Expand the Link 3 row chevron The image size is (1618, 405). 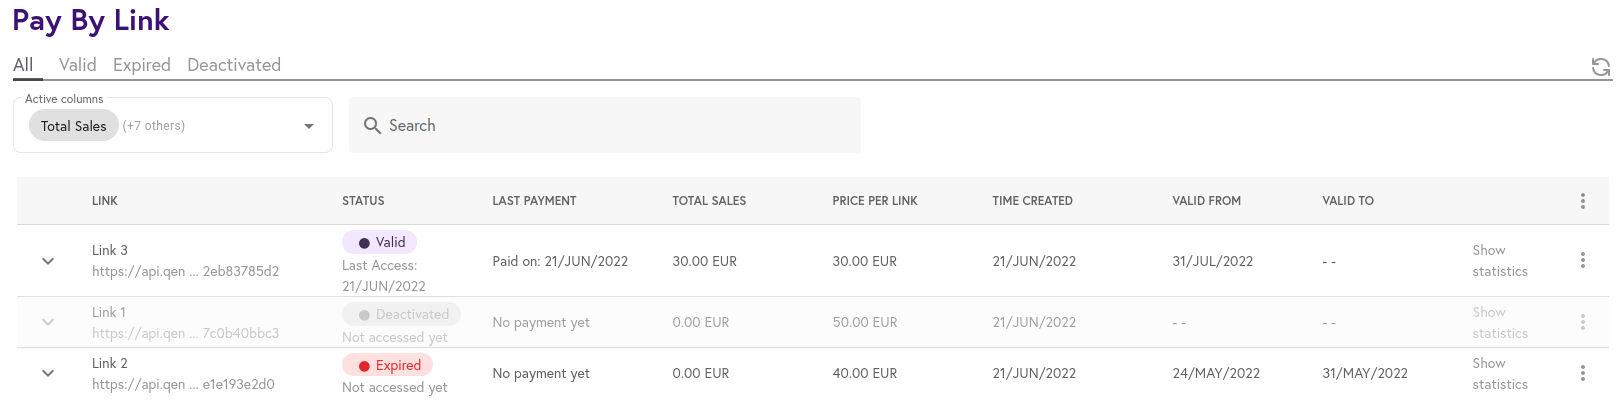48,261
